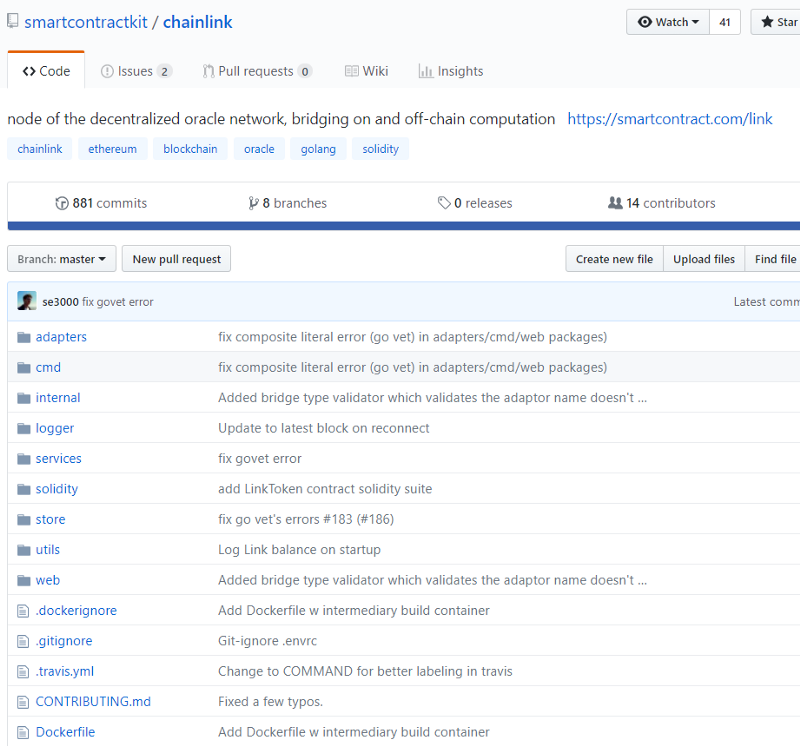This screenshot has width=800, height=746.
Task: Open the smartcontractkit owner link
Action: [x=86, y=22]
